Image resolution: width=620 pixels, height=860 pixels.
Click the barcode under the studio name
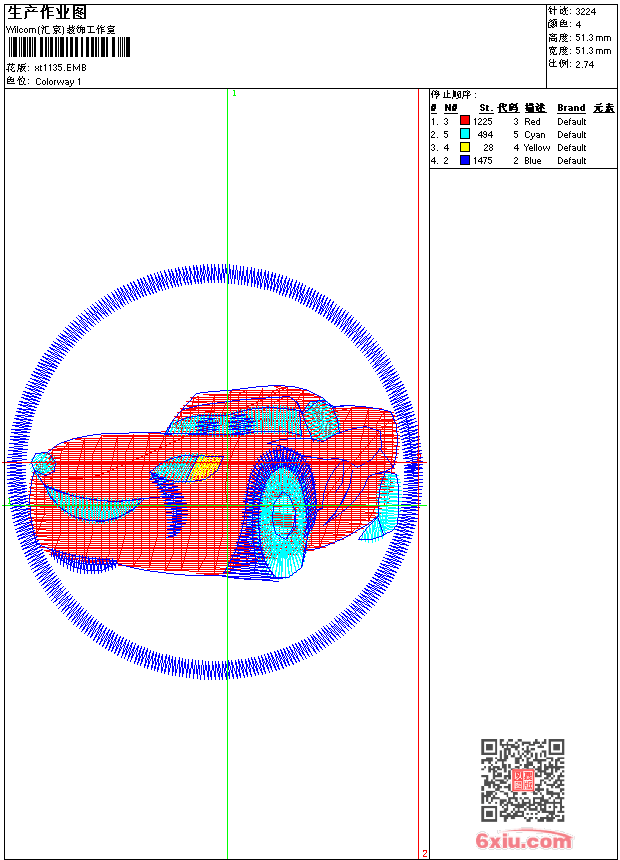click(x=69, y=48)
